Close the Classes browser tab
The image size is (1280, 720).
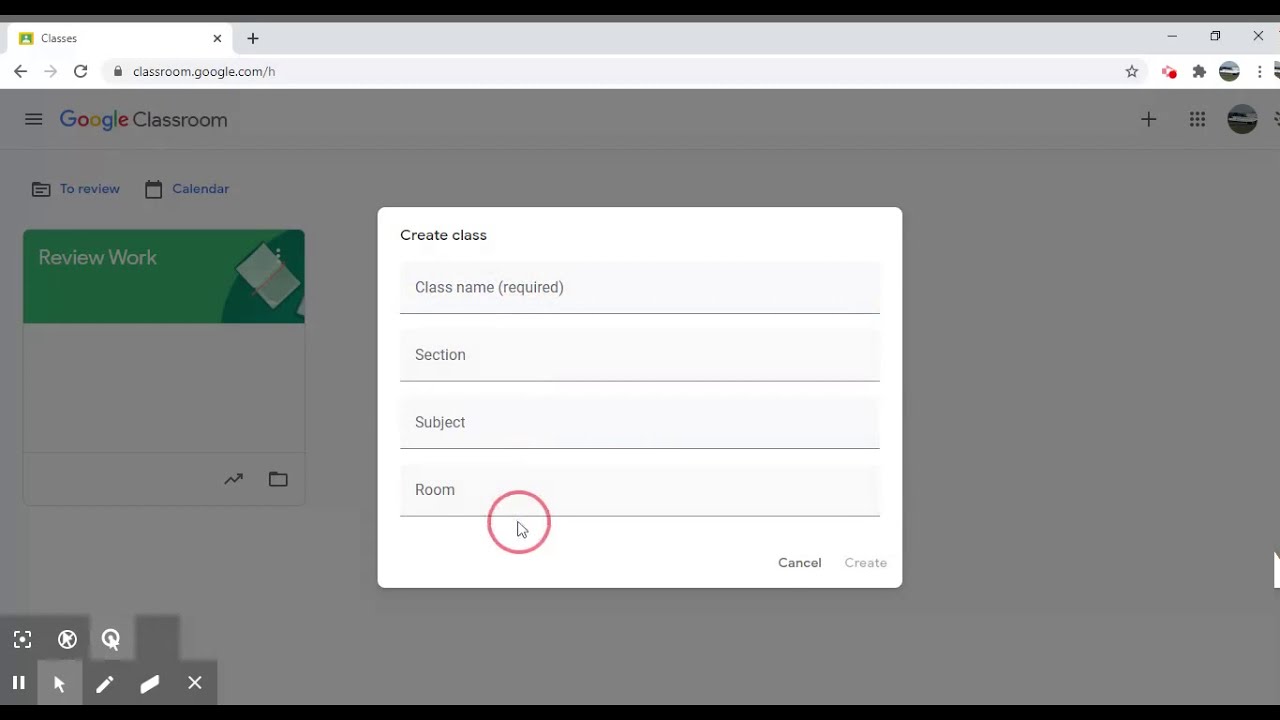(217, 38)
